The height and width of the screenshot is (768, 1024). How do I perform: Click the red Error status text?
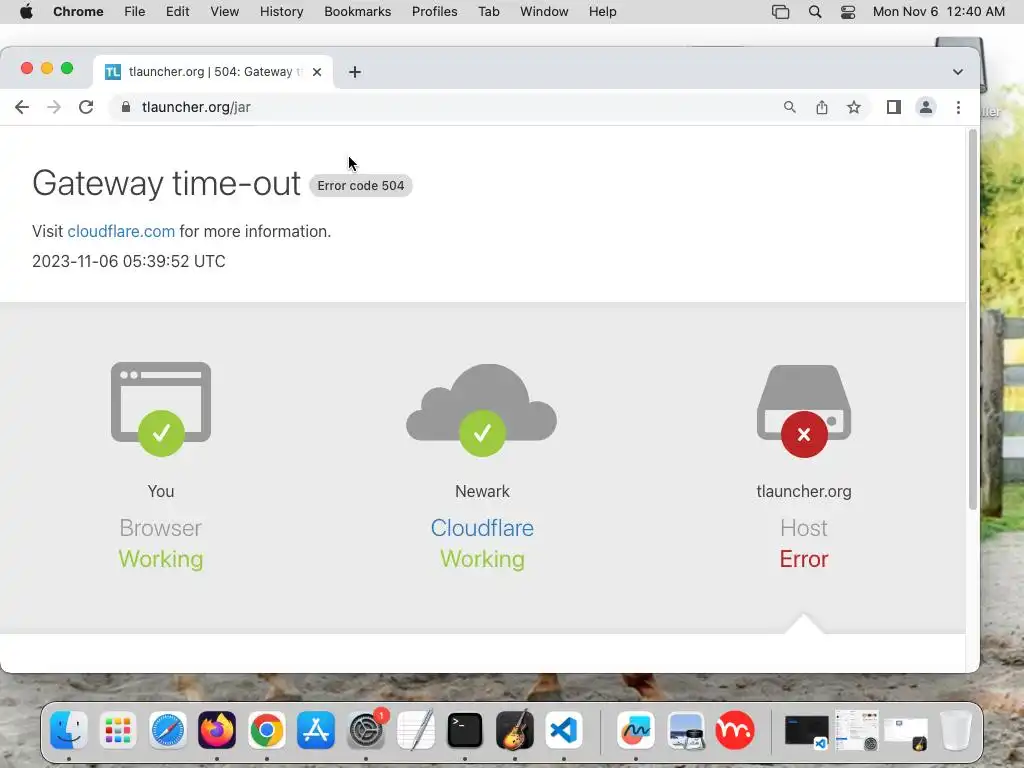click(x=804, y=559)
